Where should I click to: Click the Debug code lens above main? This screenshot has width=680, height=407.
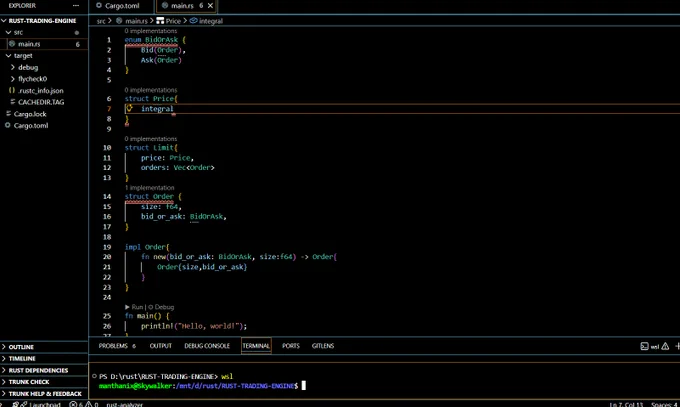click(161, 307)
